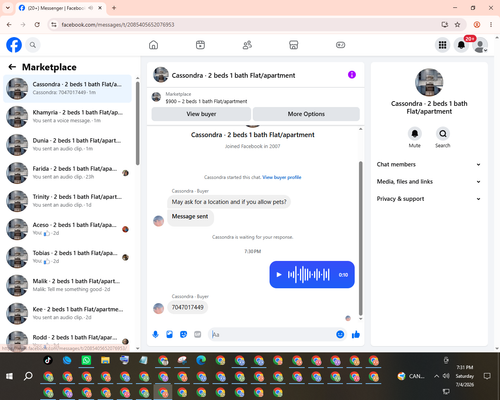This screenshot has height=400, width=500.
Task: Open the Chrome three-dot menu
Action: [x=491, y=25]
